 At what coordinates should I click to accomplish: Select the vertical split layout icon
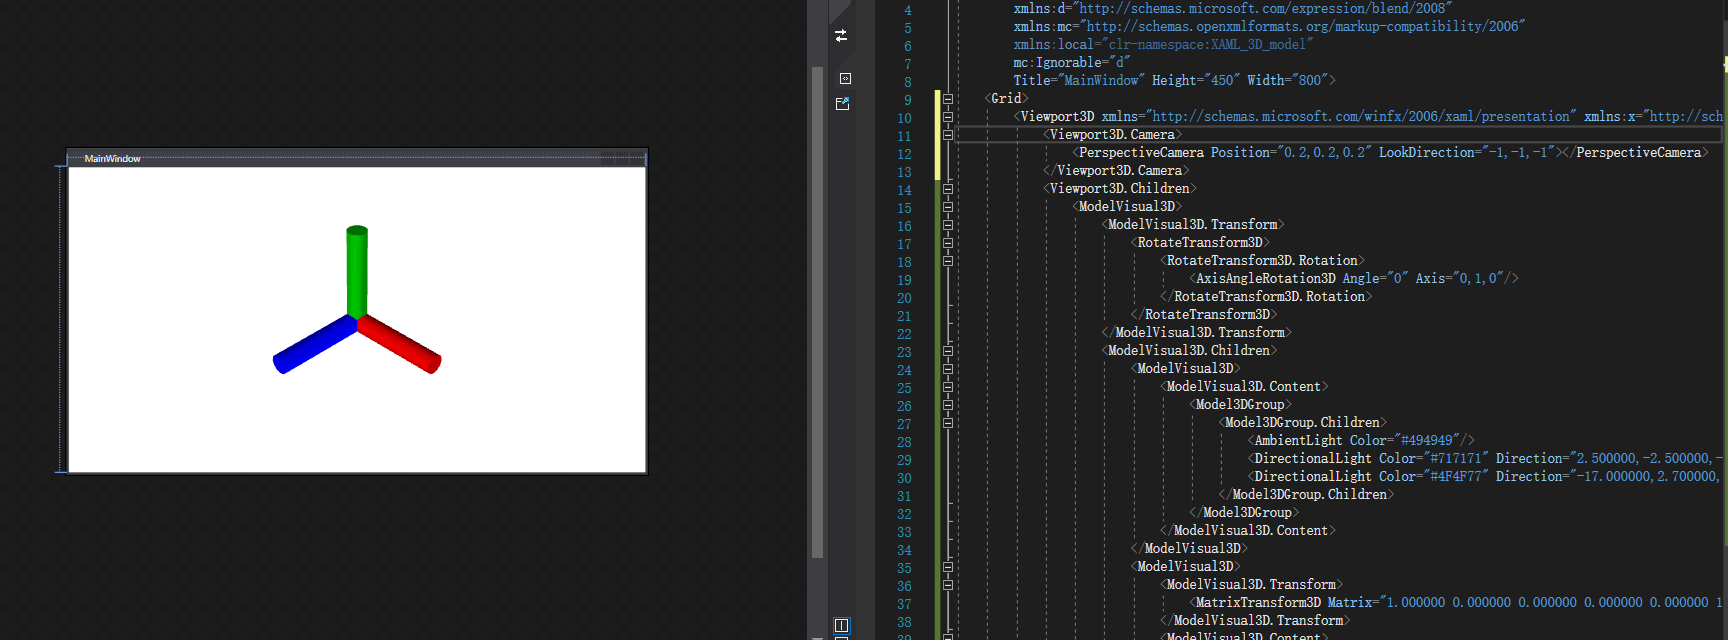pos(842,625)
